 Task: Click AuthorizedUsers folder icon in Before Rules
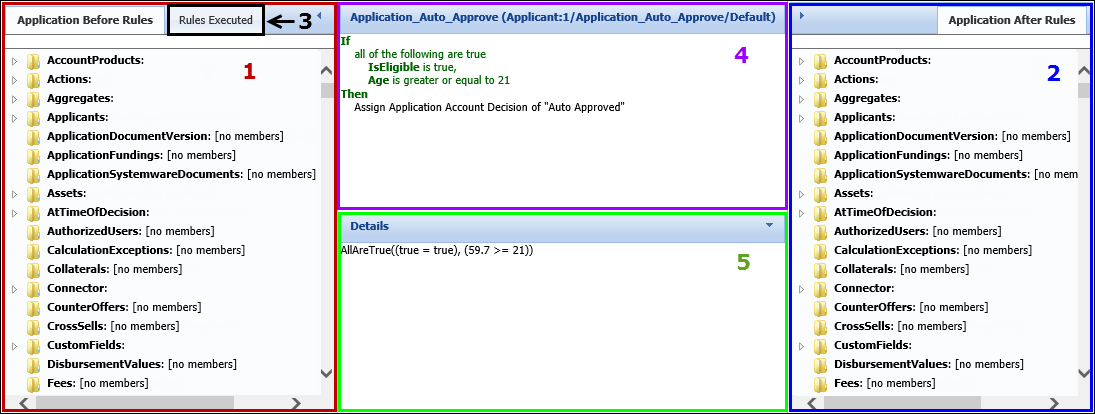coord(34,231)
